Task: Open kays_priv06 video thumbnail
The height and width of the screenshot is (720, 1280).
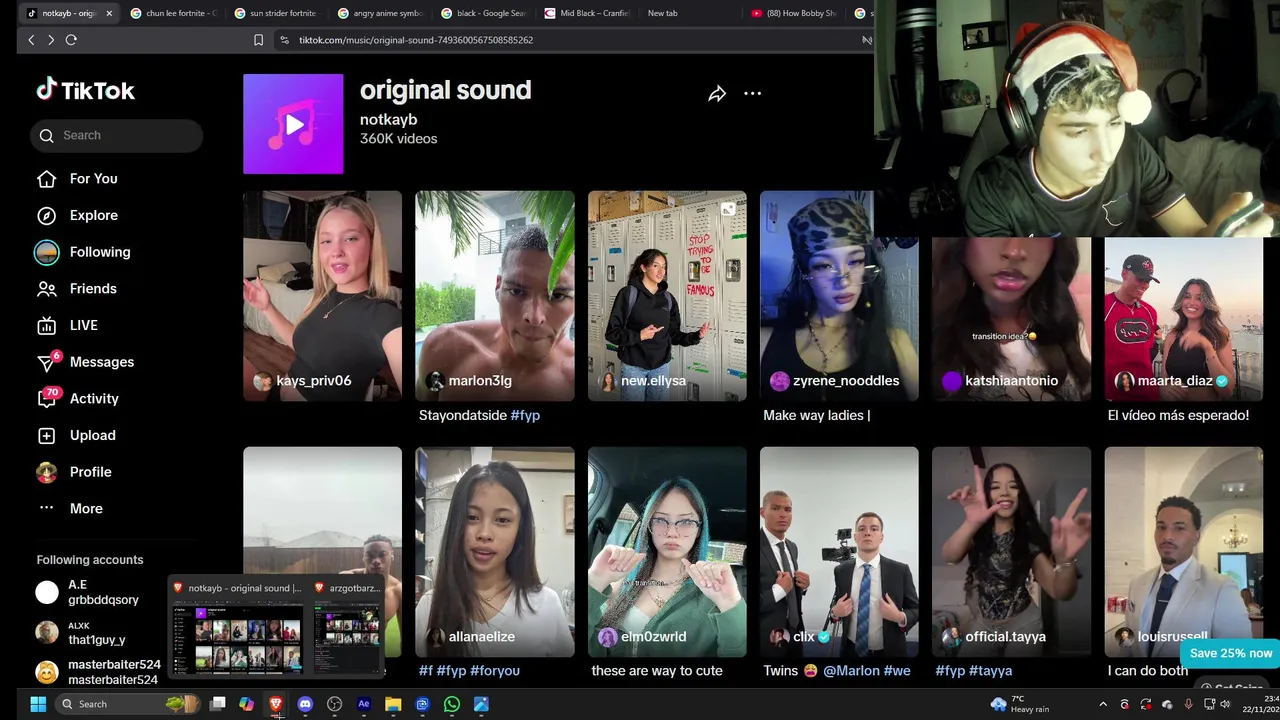Action: (x=322, y=296)
